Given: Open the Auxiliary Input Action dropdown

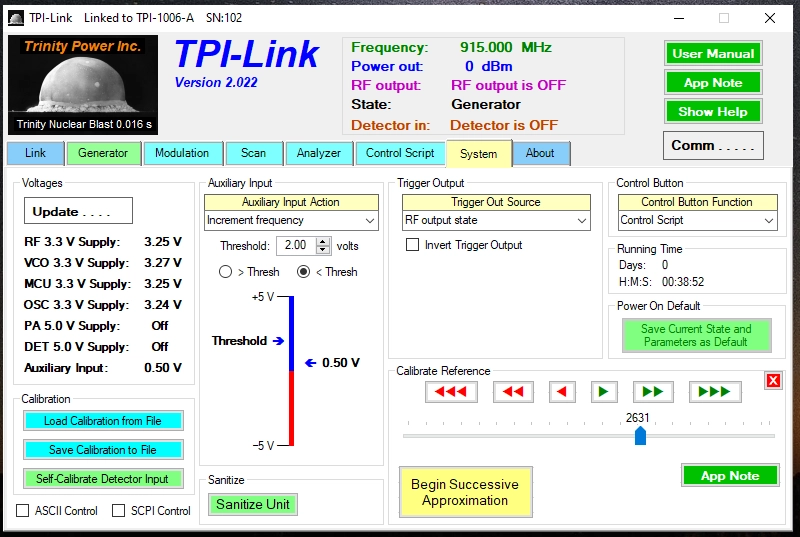Looking at the screenshot, I should [291, 220].
